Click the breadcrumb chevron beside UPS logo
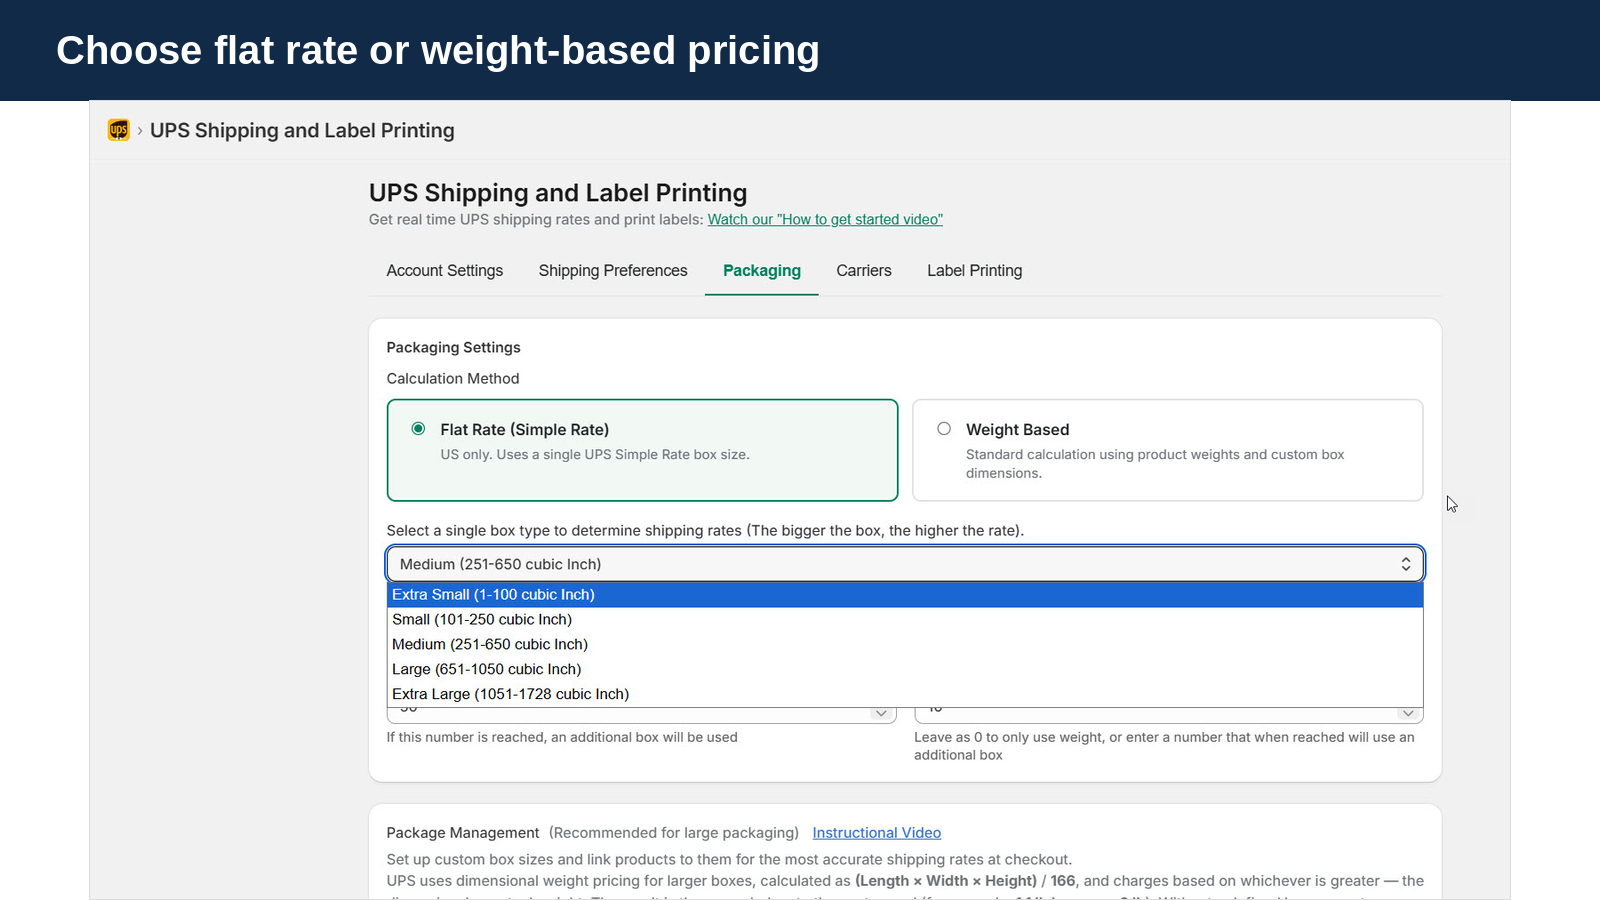The height and width of the screenshot is (900, 1600). (140, 131)
